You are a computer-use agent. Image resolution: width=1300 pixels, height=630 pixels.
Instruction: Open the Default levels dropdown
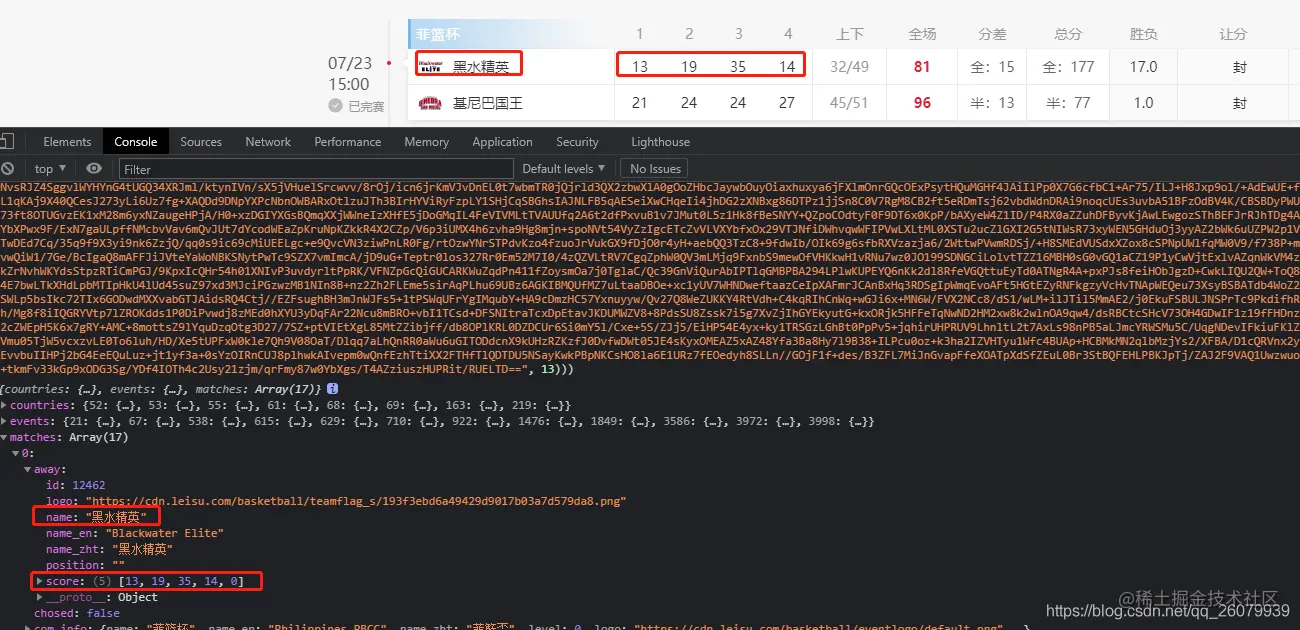pos(564,169)
